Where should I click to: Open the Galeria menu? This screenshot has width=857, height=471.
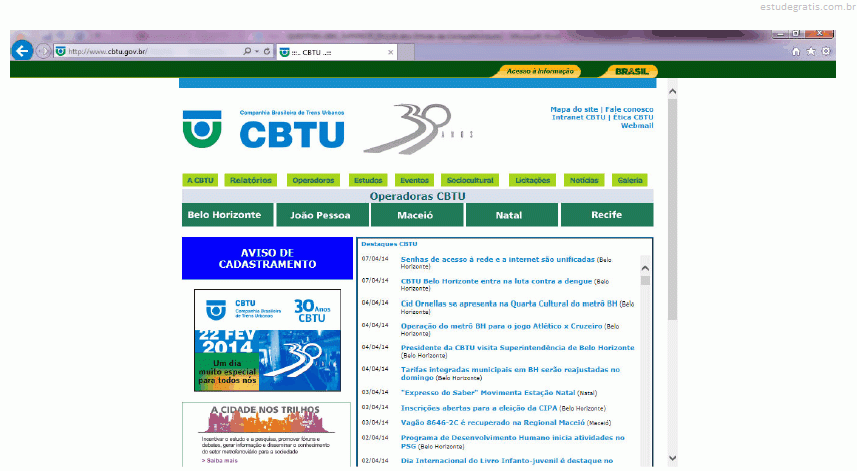[x=630, y=180]
